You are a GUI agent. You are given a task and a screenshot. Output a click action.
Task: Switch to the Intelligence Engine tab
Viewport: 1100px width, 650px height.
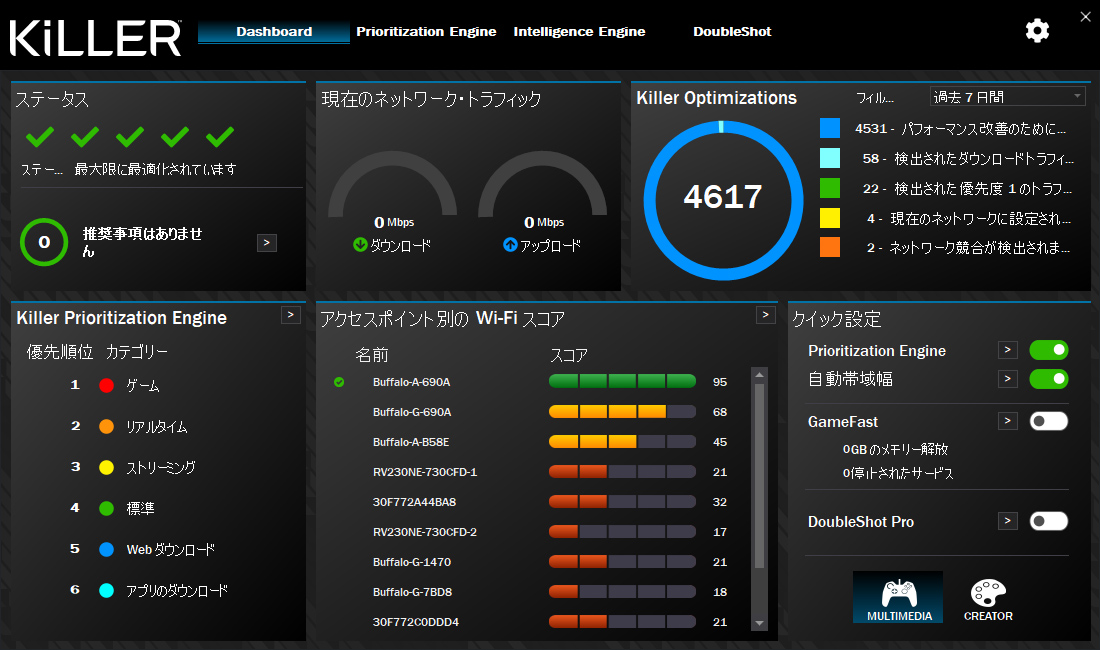[x=579, y=32]
